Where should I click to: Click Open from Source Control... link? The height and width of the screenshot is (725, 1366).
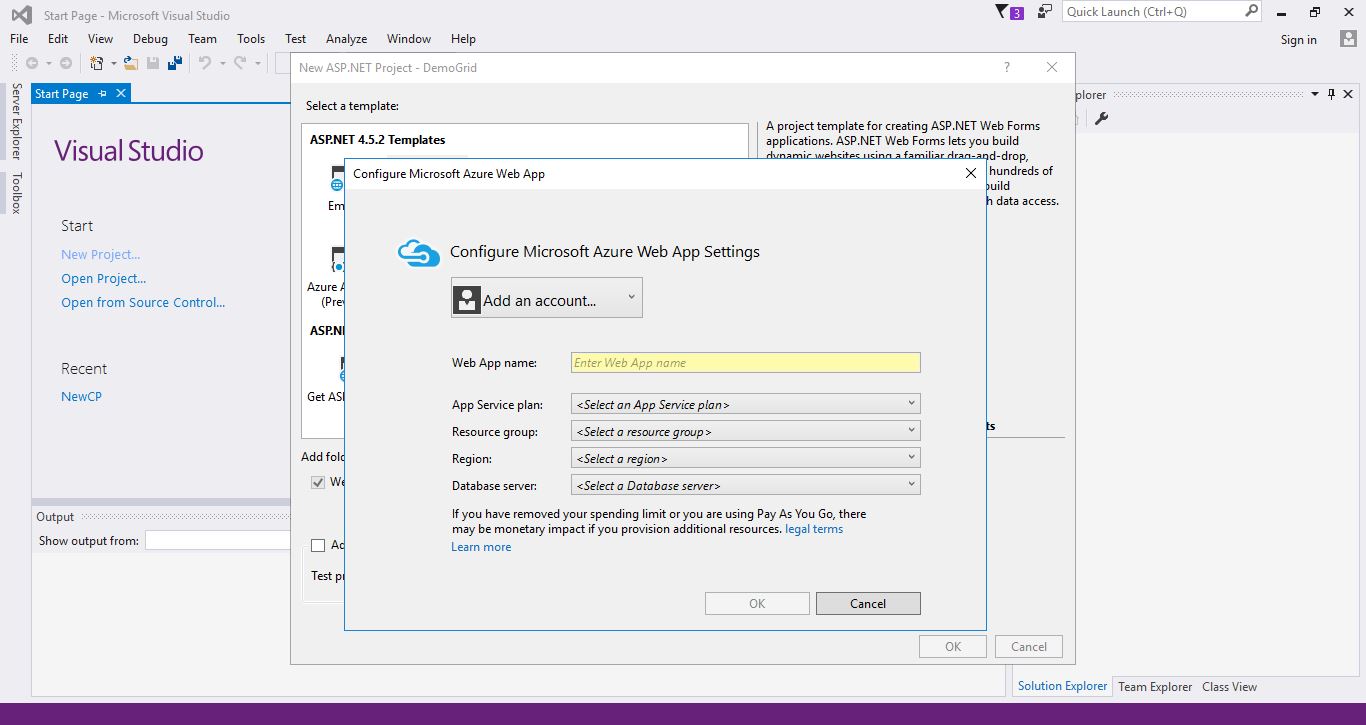[143, 303]
